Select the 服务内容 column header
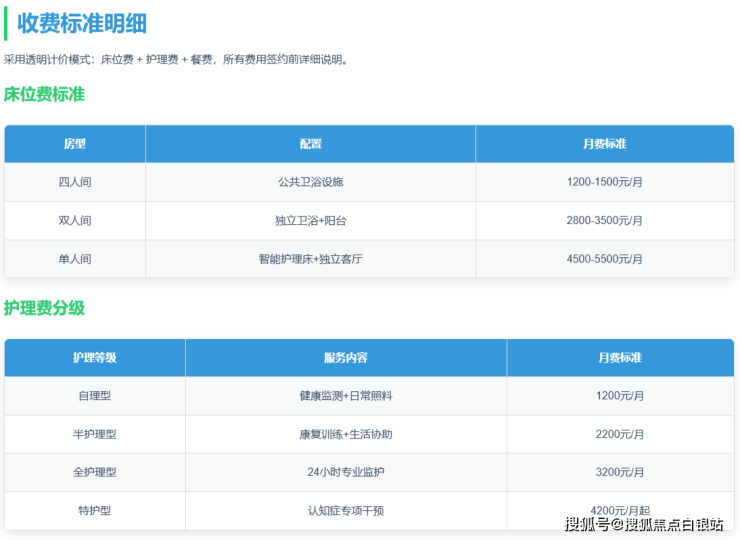The image size is (740, 540). (345, 358)
